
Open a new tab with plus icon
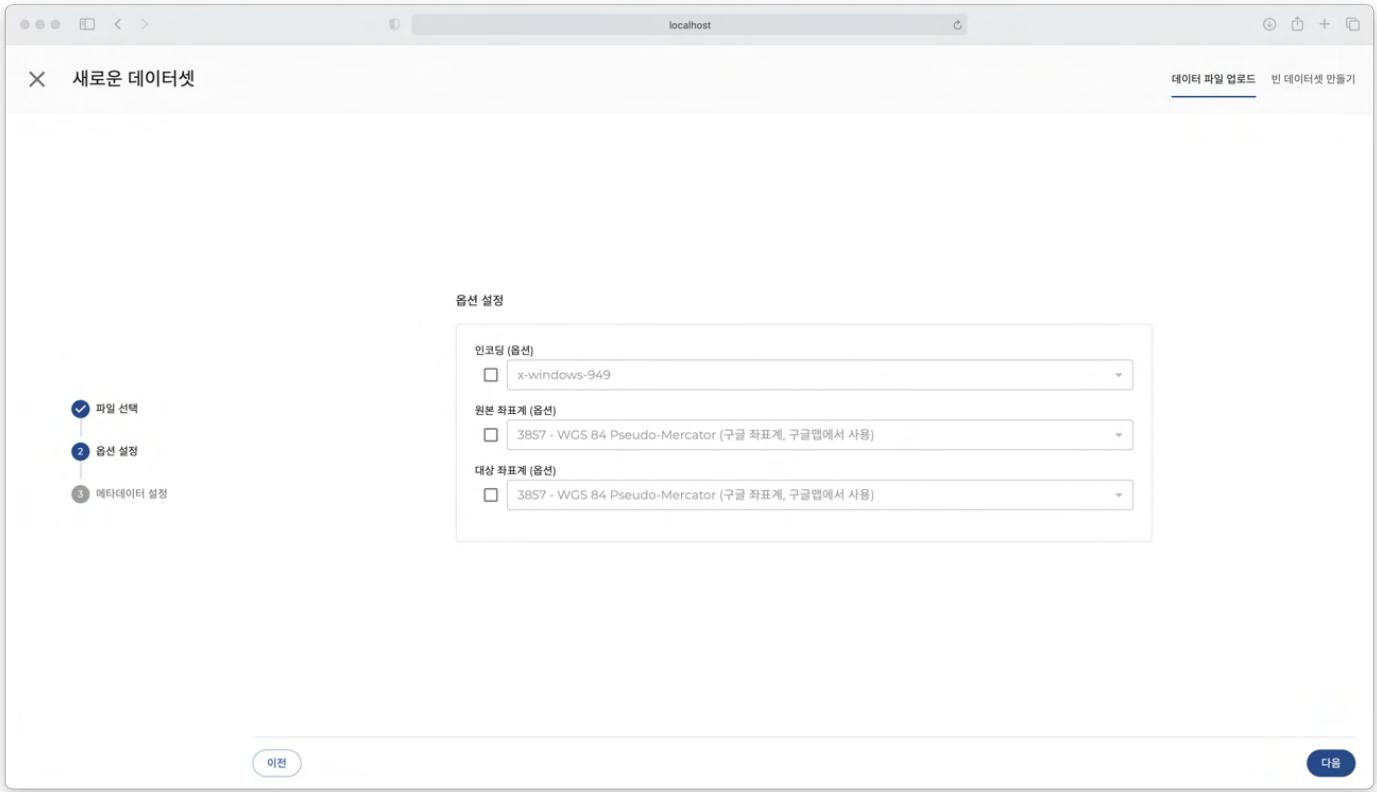[x=1324, y=24]
